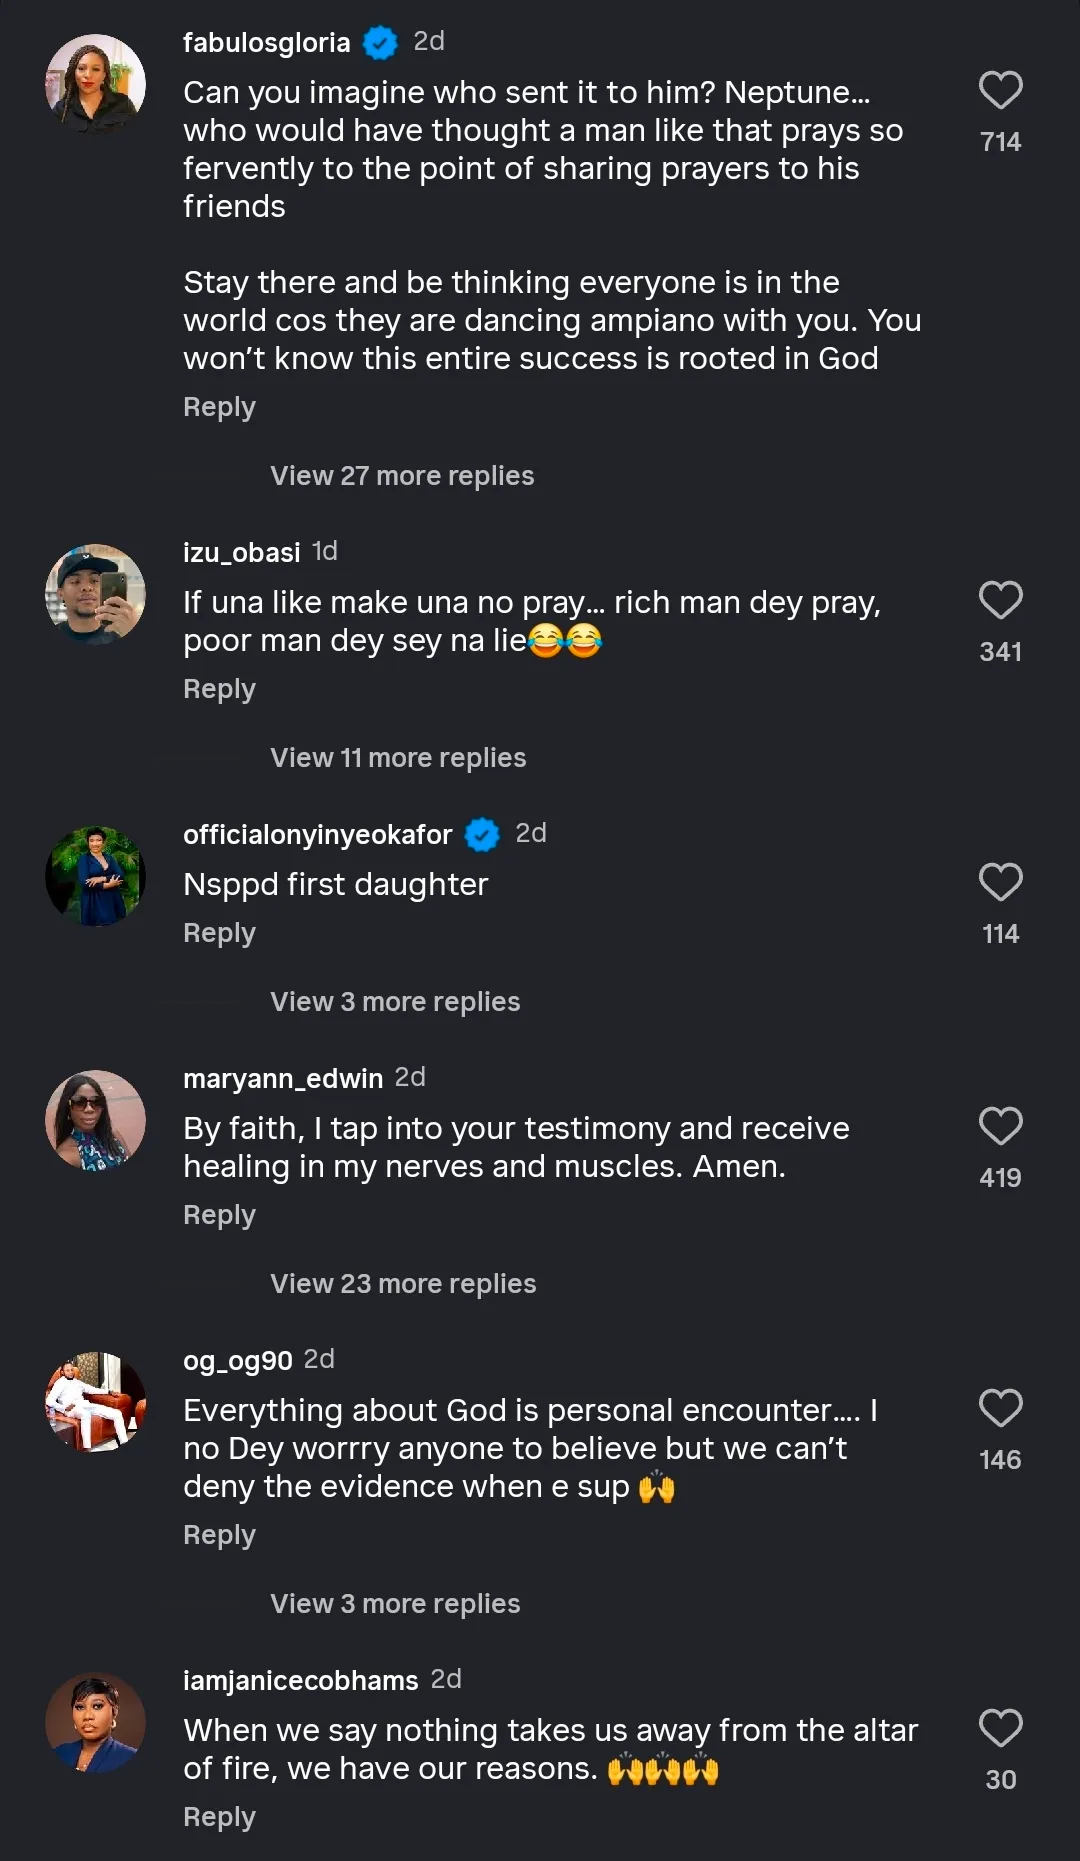Tap officialonyinyeokafor's profile photo
This screenshot has width=1080, height=1861.
coord(96,877)
